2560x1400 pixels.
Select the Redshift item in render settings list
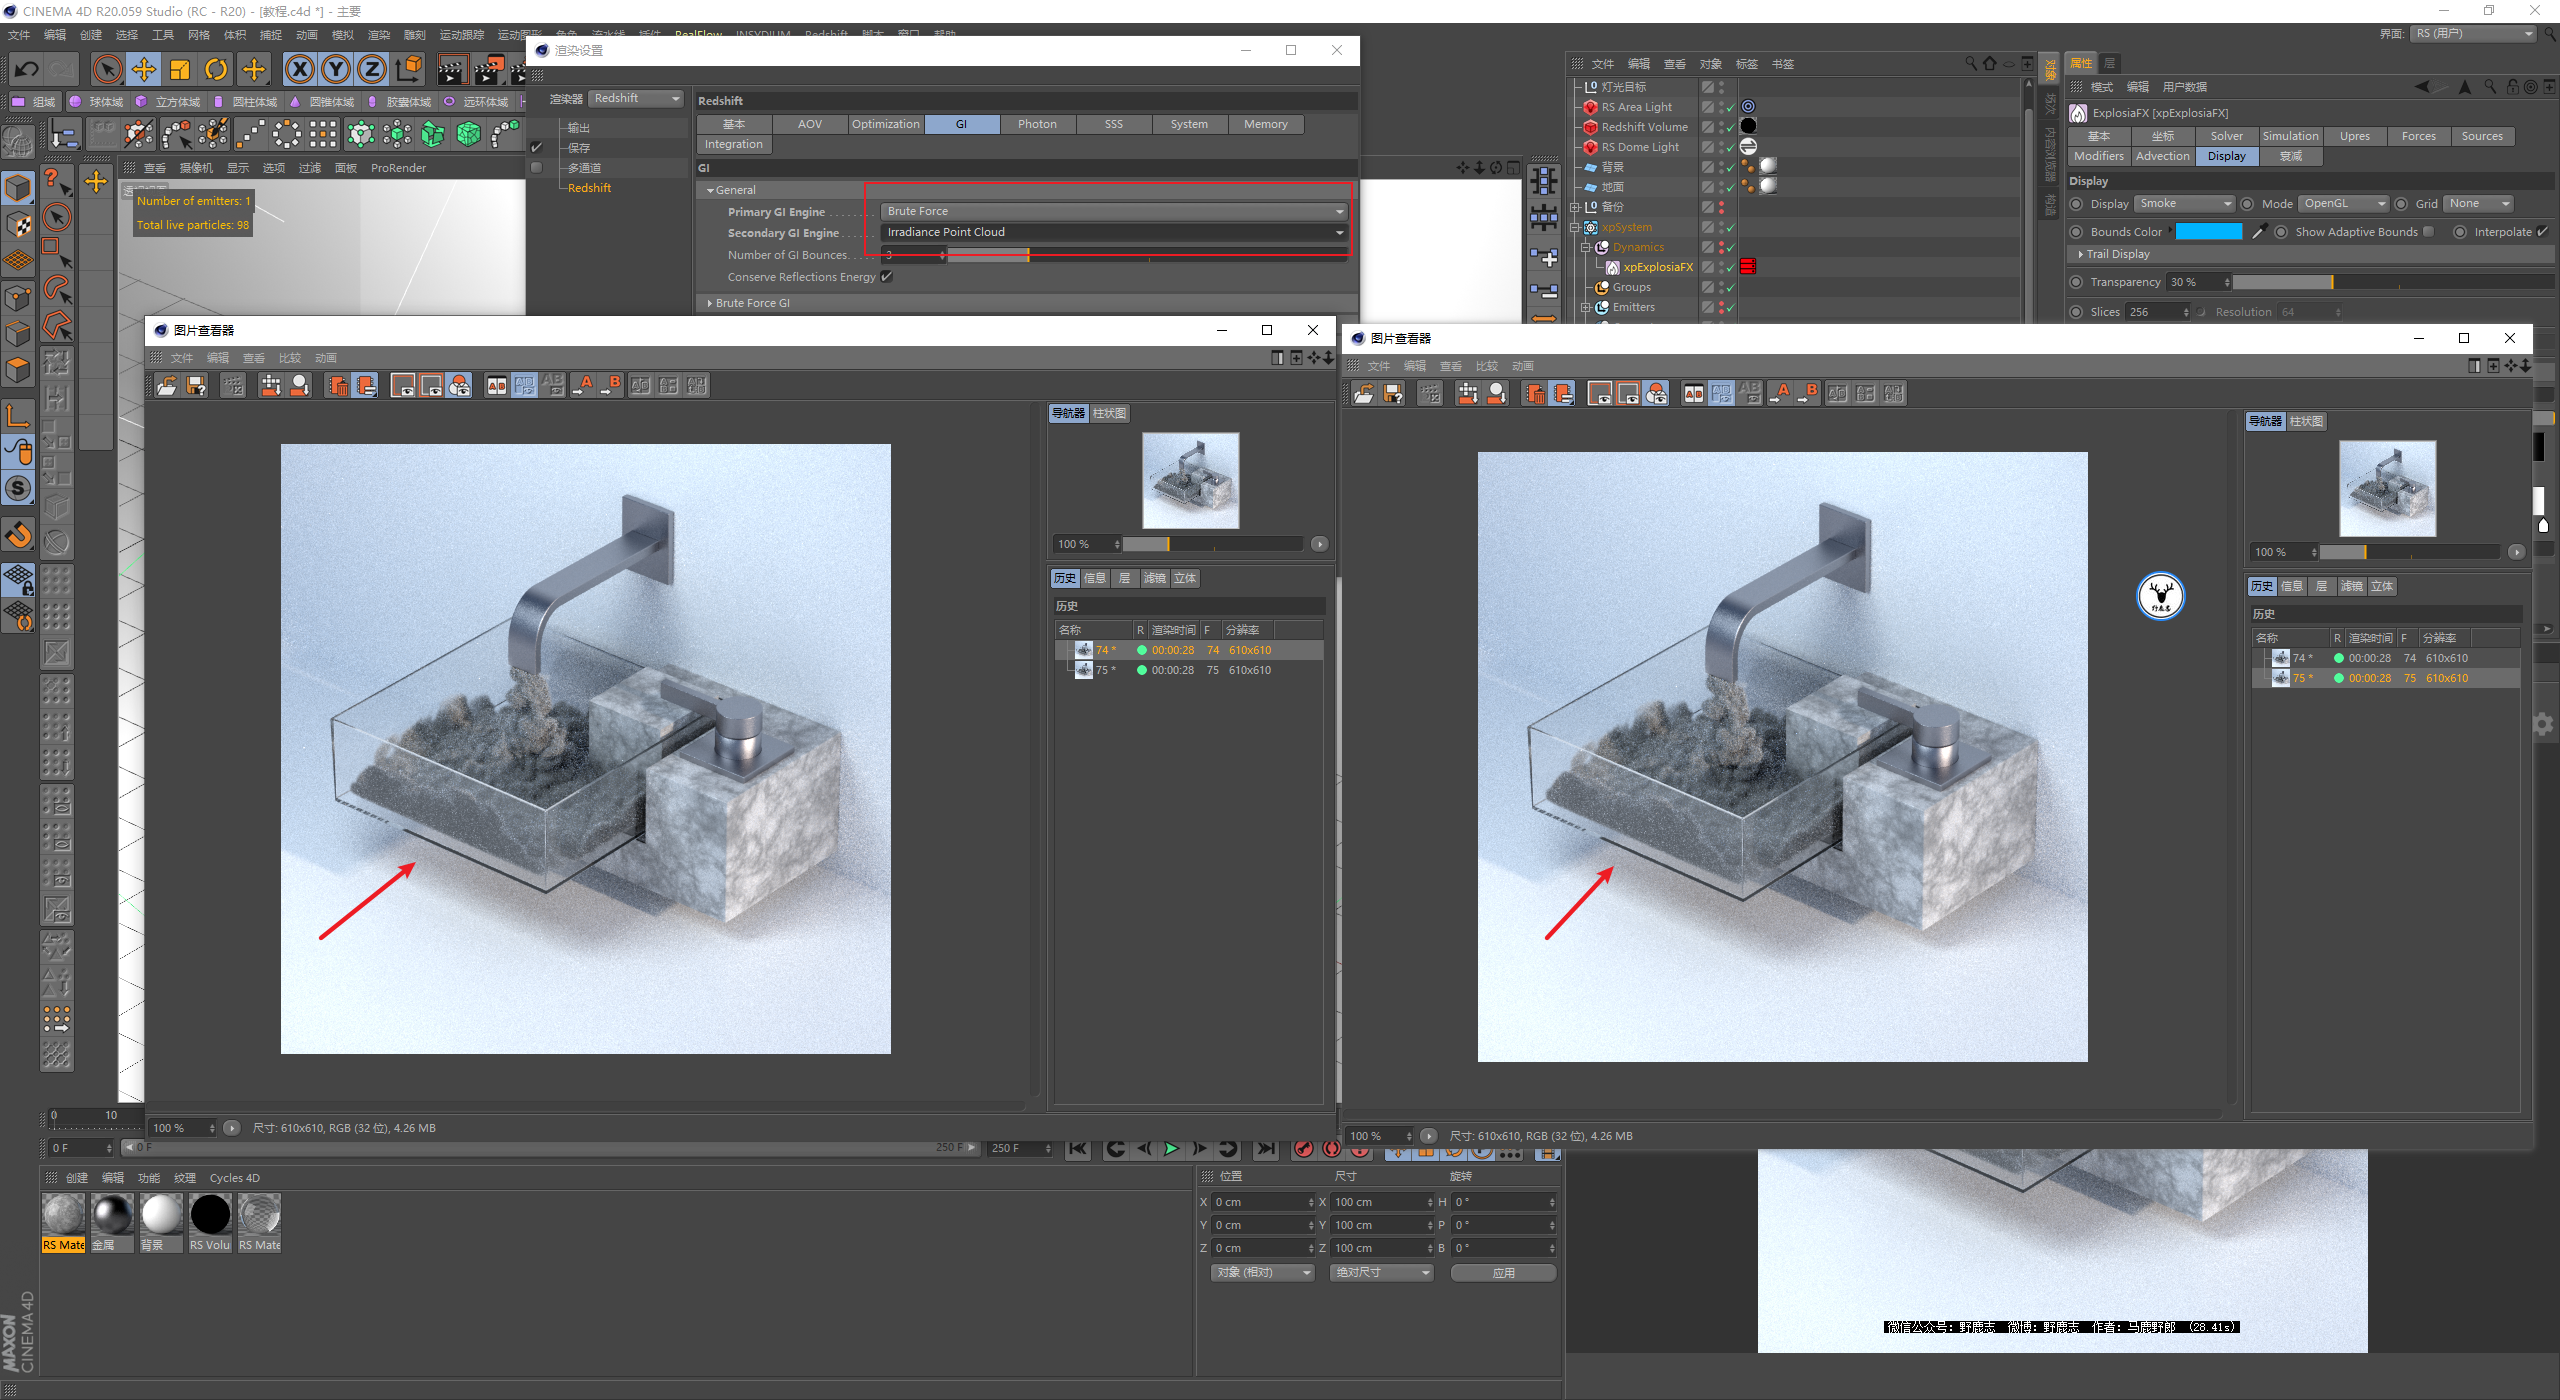(589, 188)
